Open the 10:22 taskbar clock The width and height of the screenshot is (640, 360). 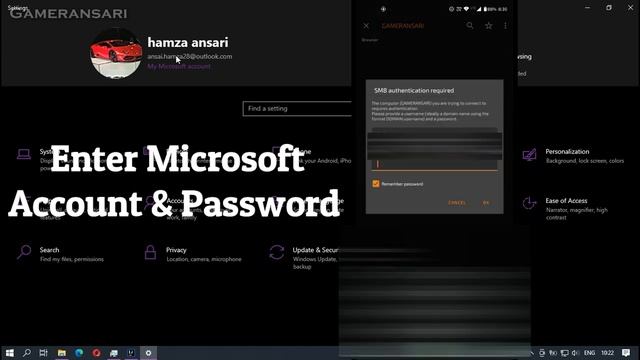[x=607, y=353]
